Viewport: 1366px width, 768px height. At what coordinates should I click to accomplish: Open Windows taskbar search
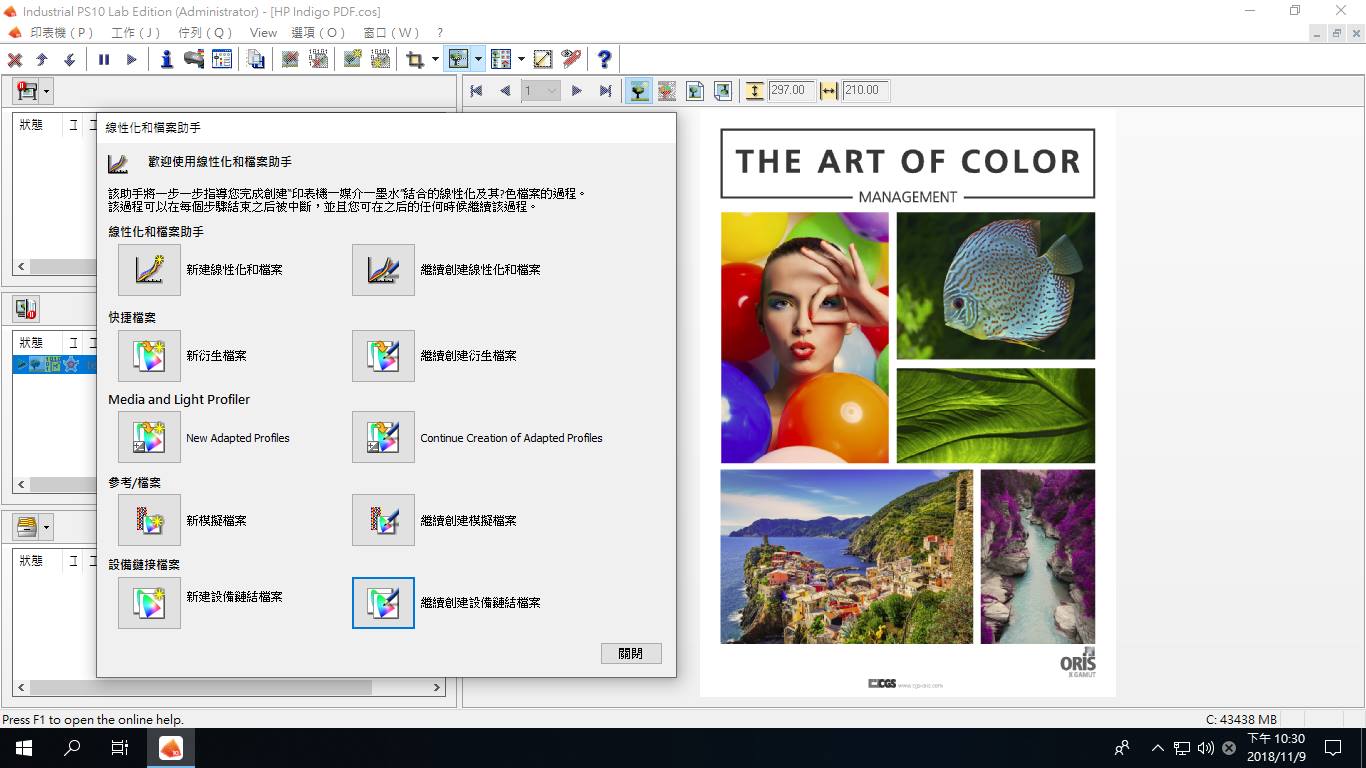tap(72, 747)
